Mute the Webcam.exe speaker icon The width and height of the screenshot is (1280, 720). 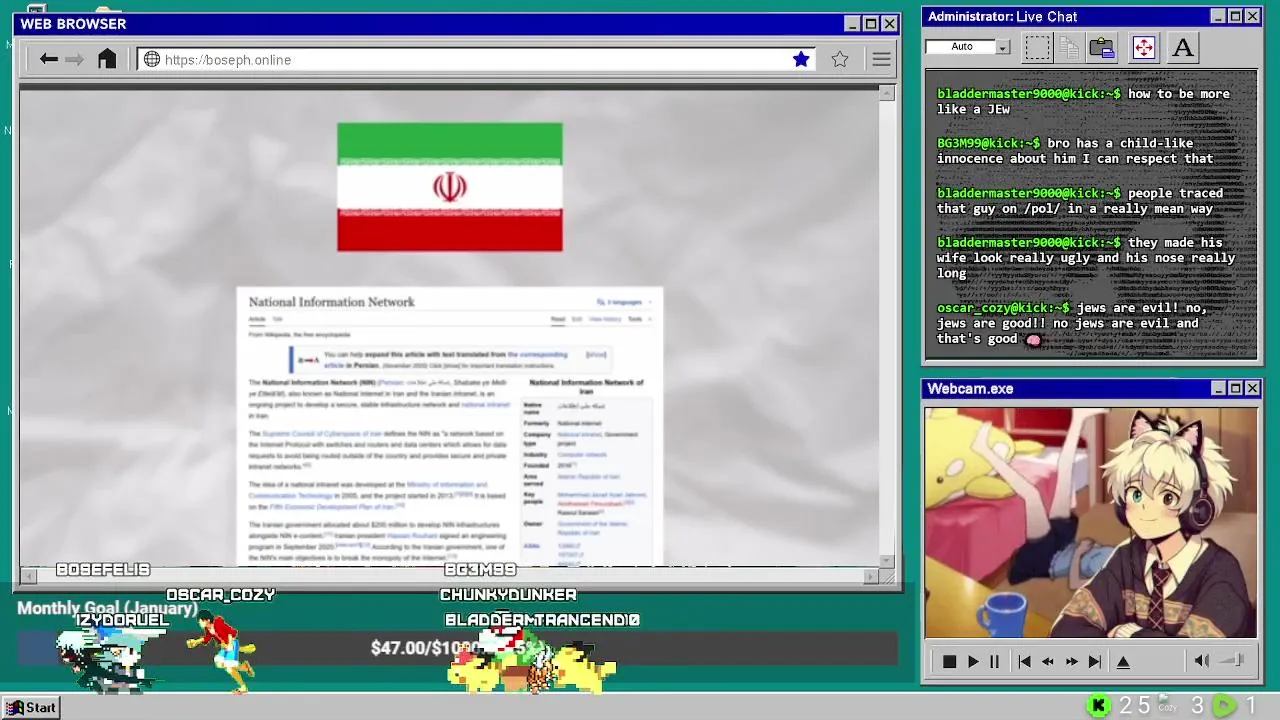[x=1201, y=661]
